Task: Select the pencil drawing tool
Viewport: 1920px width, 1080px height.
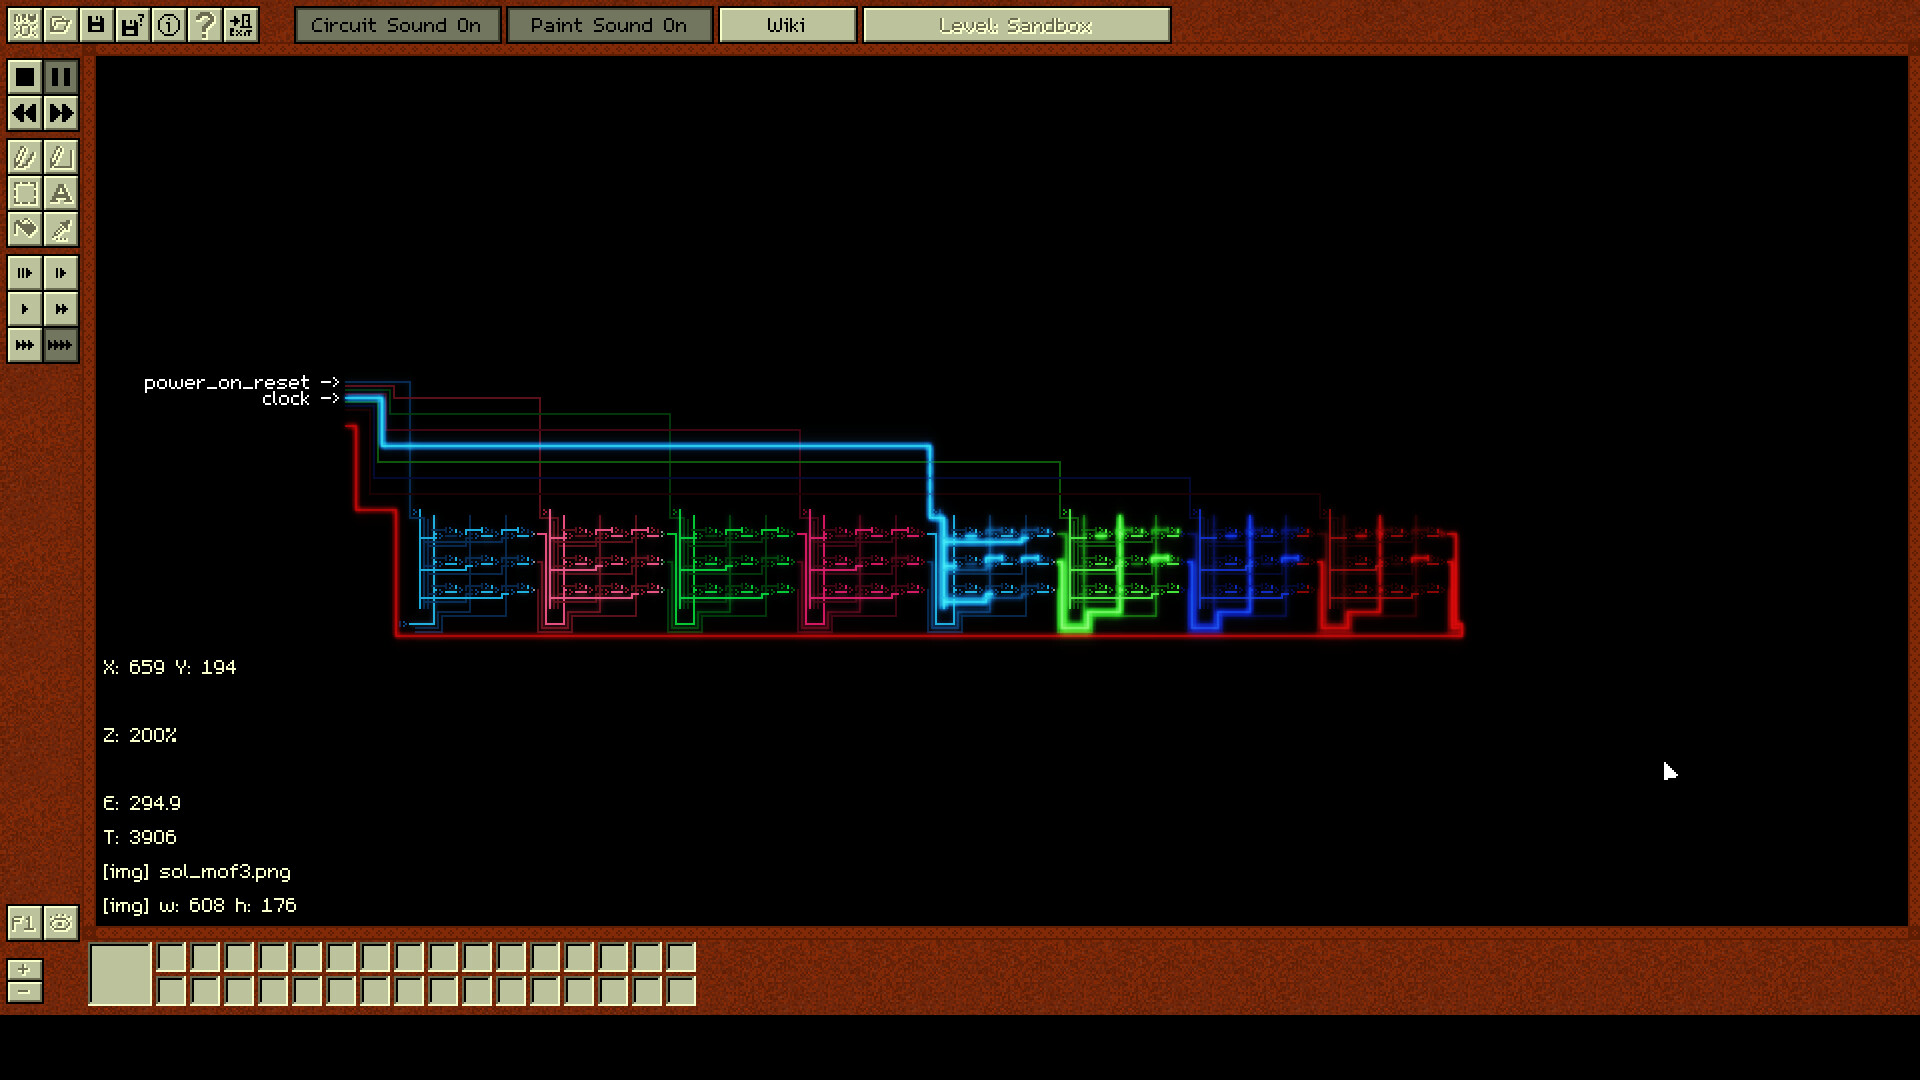Action: tap(24, 156)
